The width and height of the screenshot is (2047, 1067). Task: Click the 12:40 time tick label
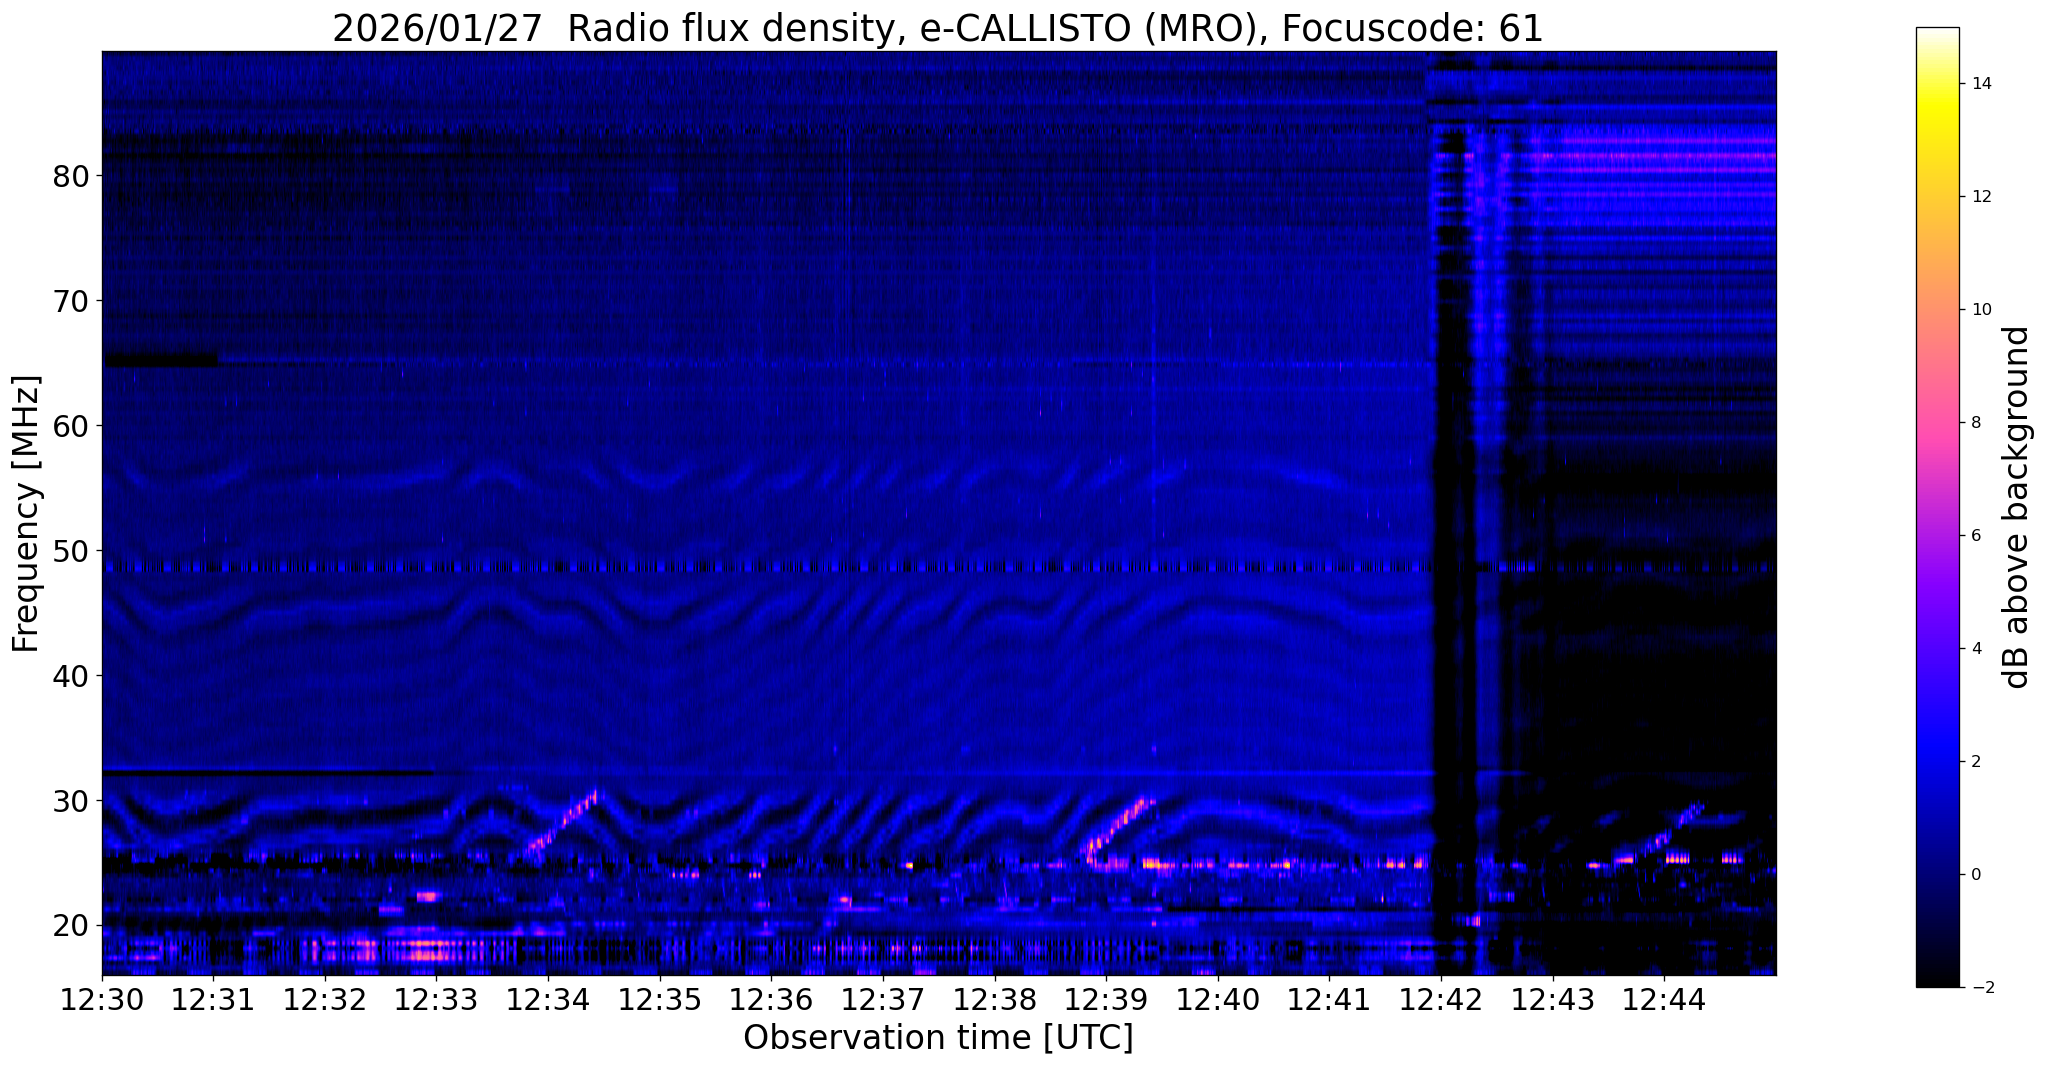point(1218,999)
